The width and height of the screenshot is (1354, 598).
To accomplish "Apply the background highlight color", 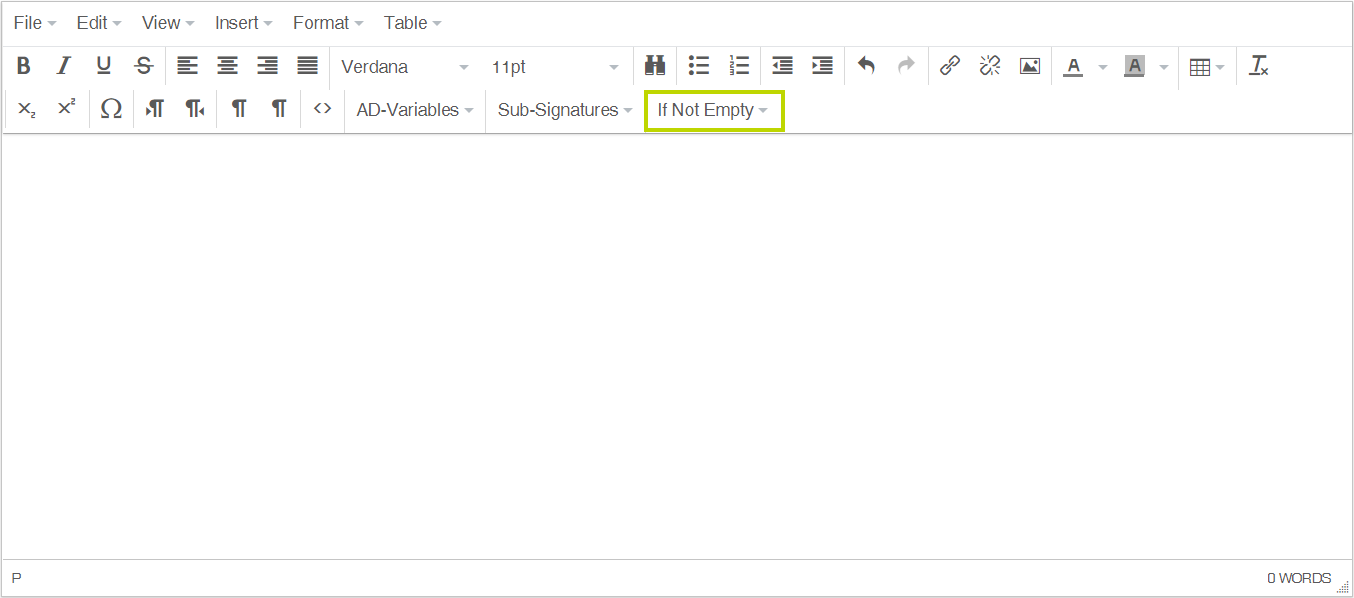I will coord(1134,67).
